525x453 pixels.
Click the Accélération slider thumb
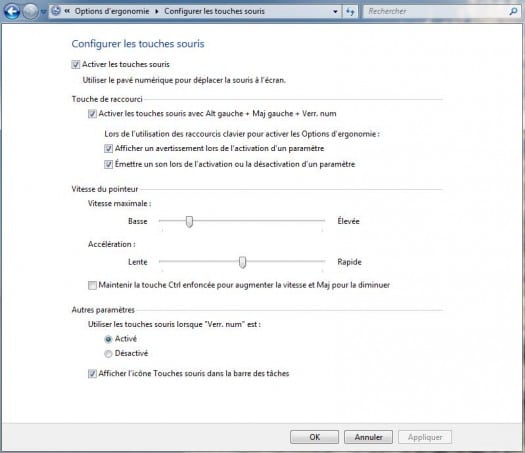coord(242,262)
